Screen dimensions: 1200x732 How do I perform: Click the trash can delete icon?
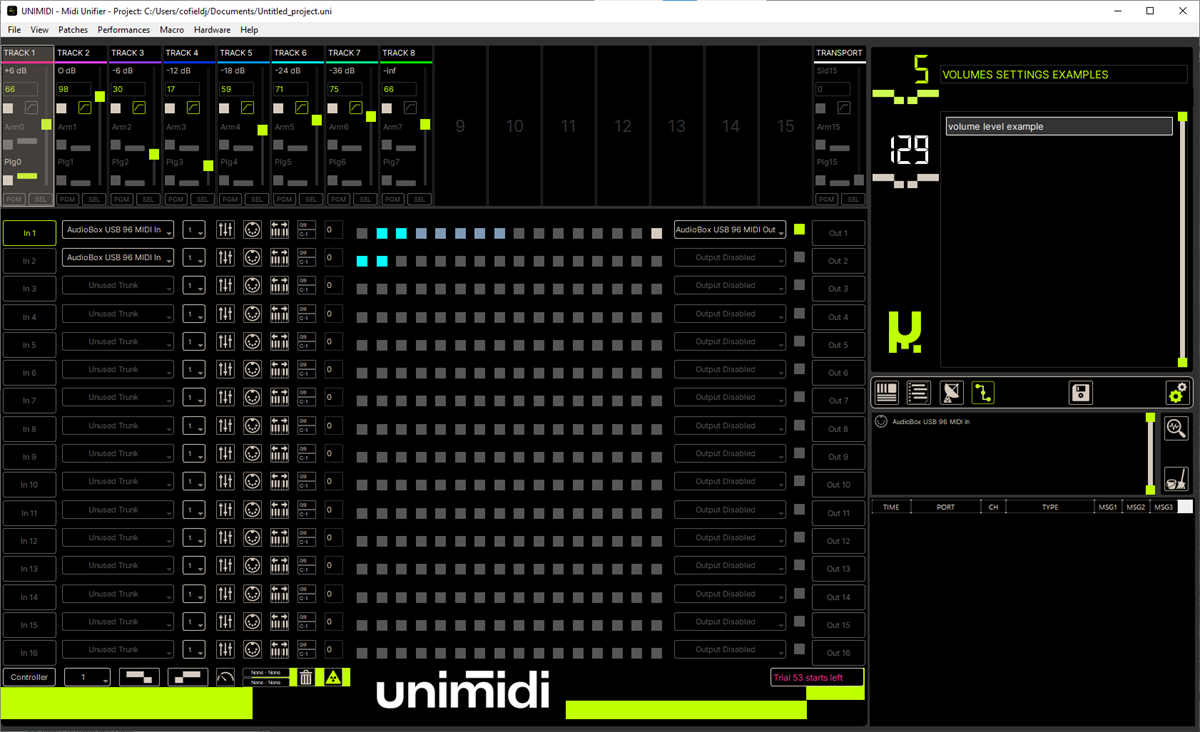point(307,677)
